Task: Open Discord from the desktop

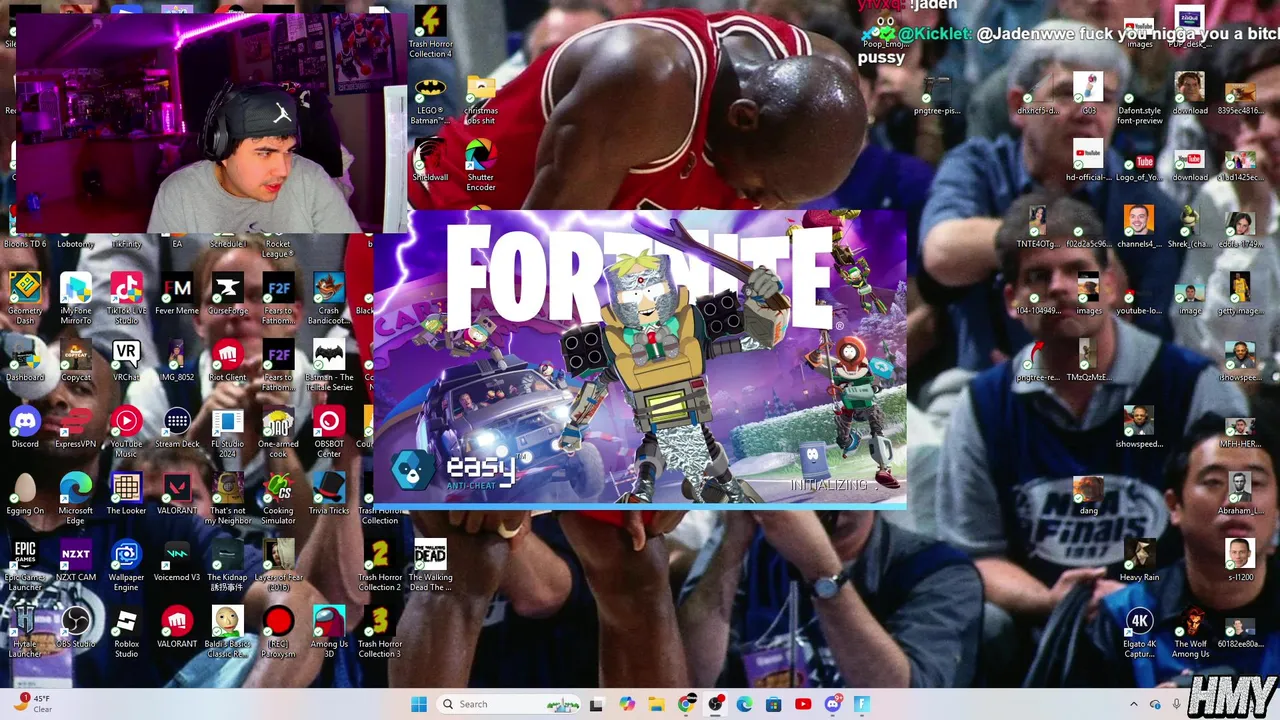Action: point(25,427)
